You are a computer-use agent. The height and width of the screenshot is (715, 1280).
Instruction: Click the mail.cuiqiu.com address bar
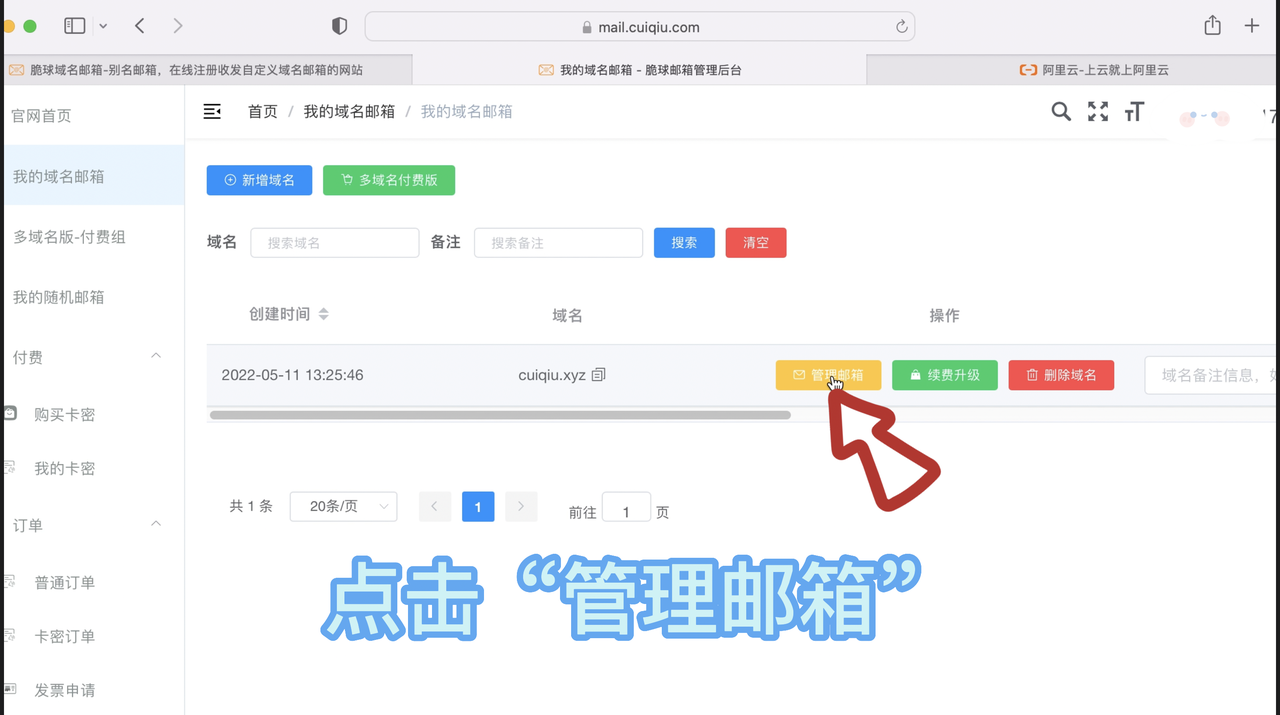(x=640, y=27)
